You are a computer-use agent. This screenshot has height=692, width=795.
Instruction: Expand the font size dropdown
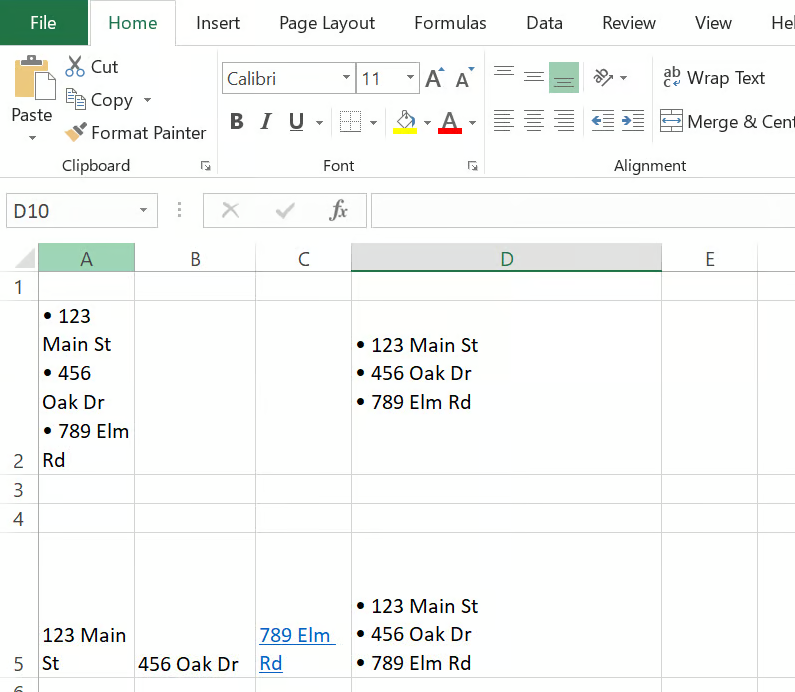tap(410, 78)
